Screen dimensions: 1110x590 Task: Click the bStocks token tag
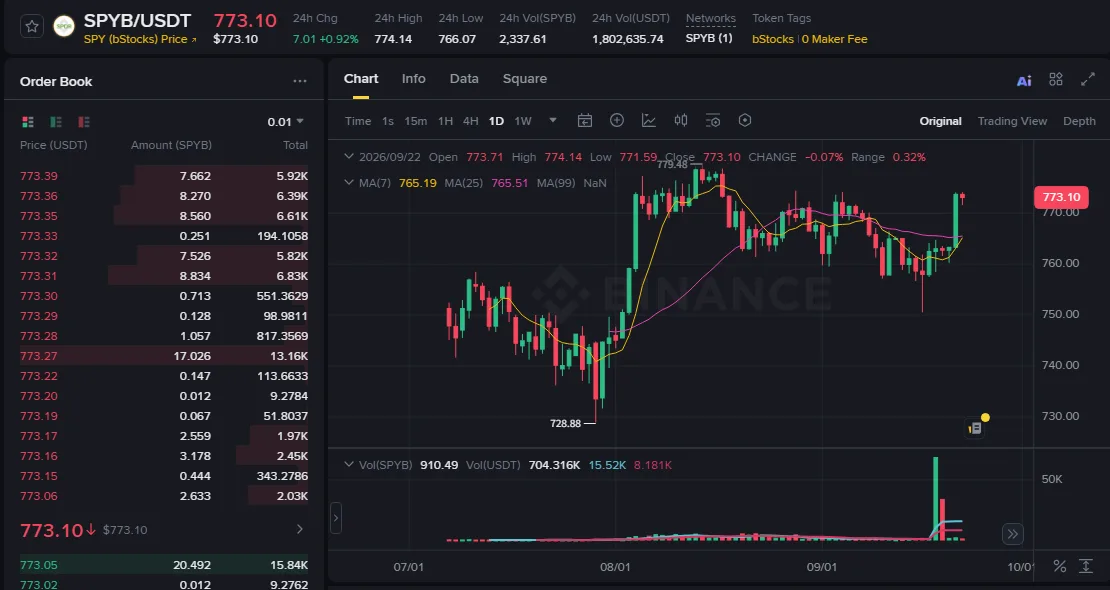pyautogui.click(x=773, y=39)
